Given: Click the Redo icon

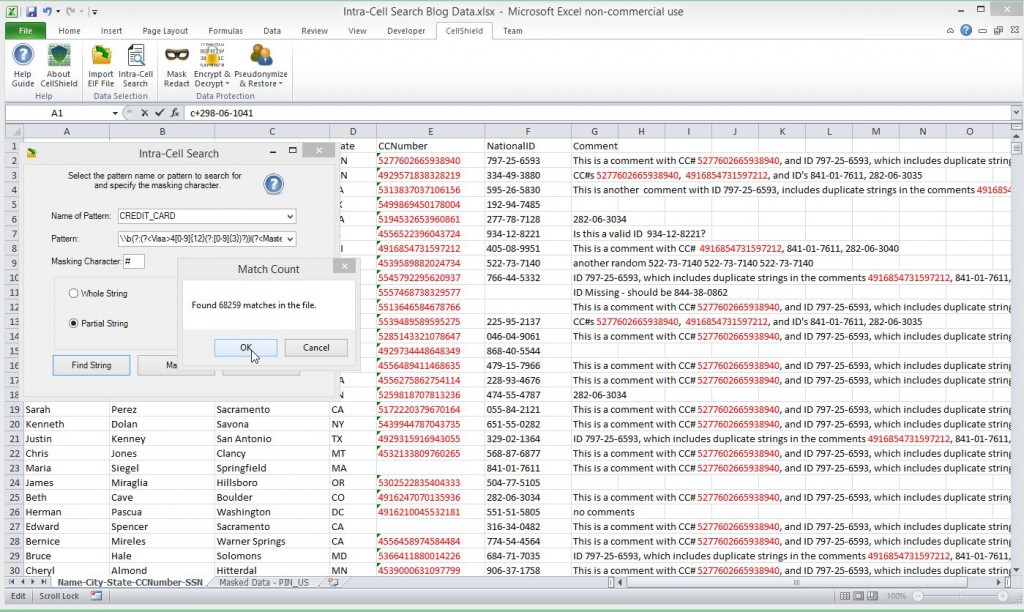Looking at the screenshot, I should click(71, 11).
